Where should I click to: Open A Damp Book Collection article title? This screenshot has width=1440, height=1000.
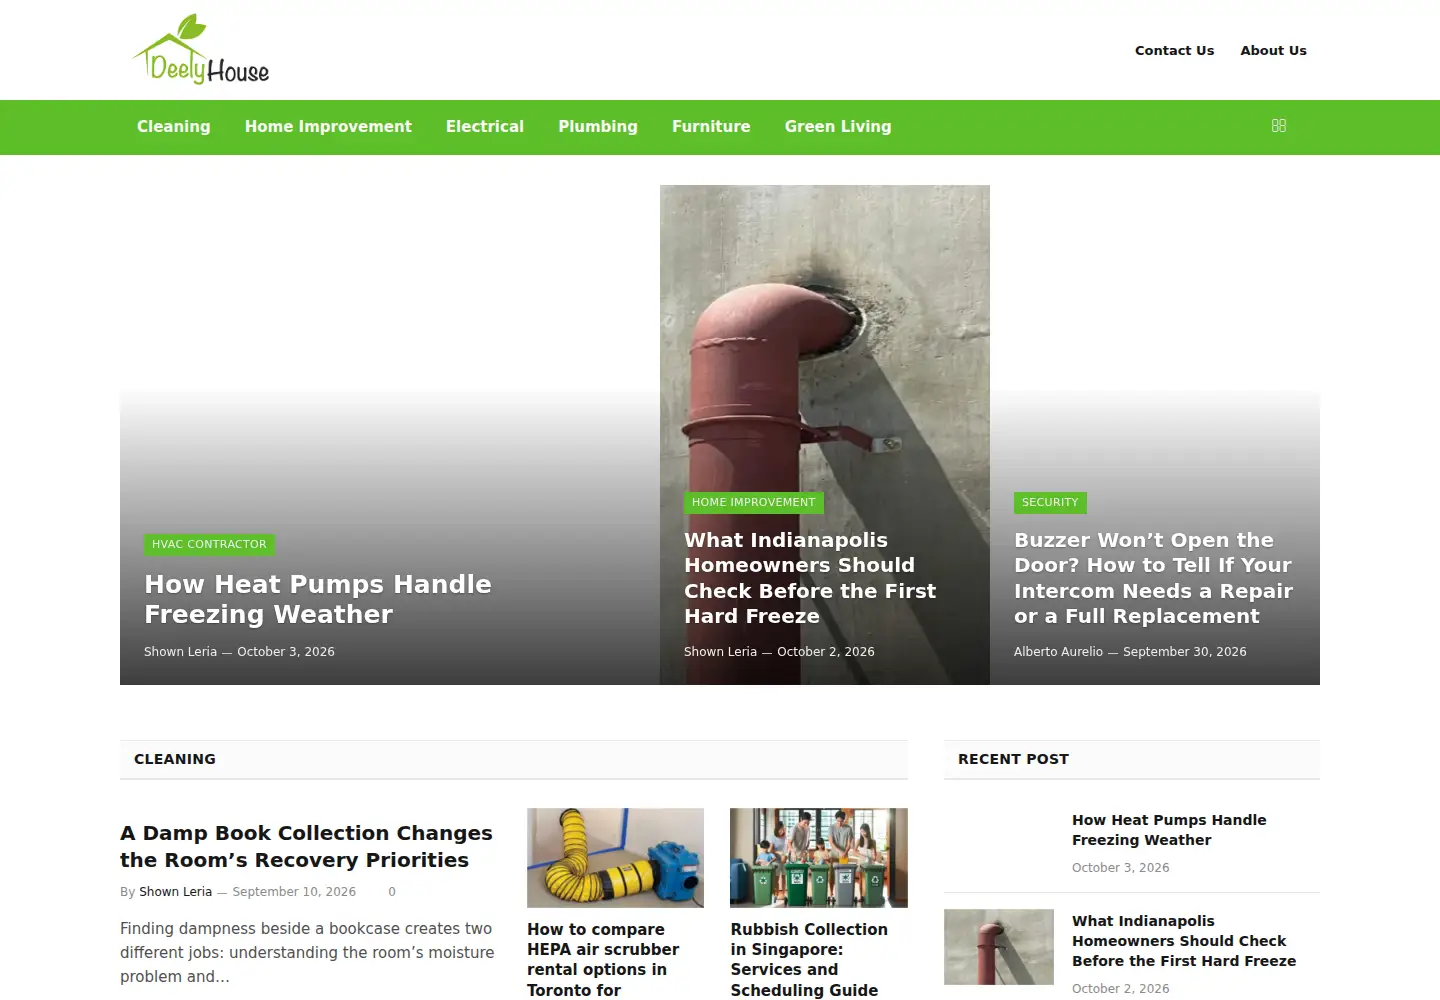click(306, 846)
